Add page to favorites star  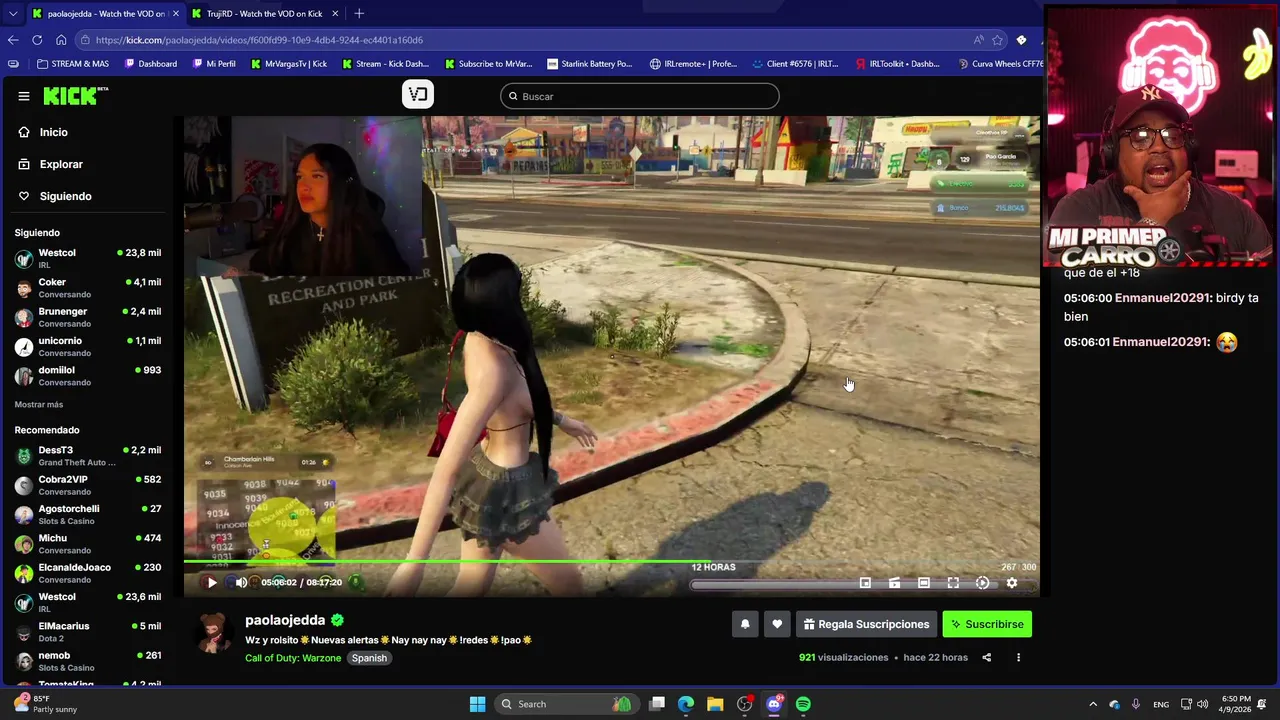(x=997, y=40)
